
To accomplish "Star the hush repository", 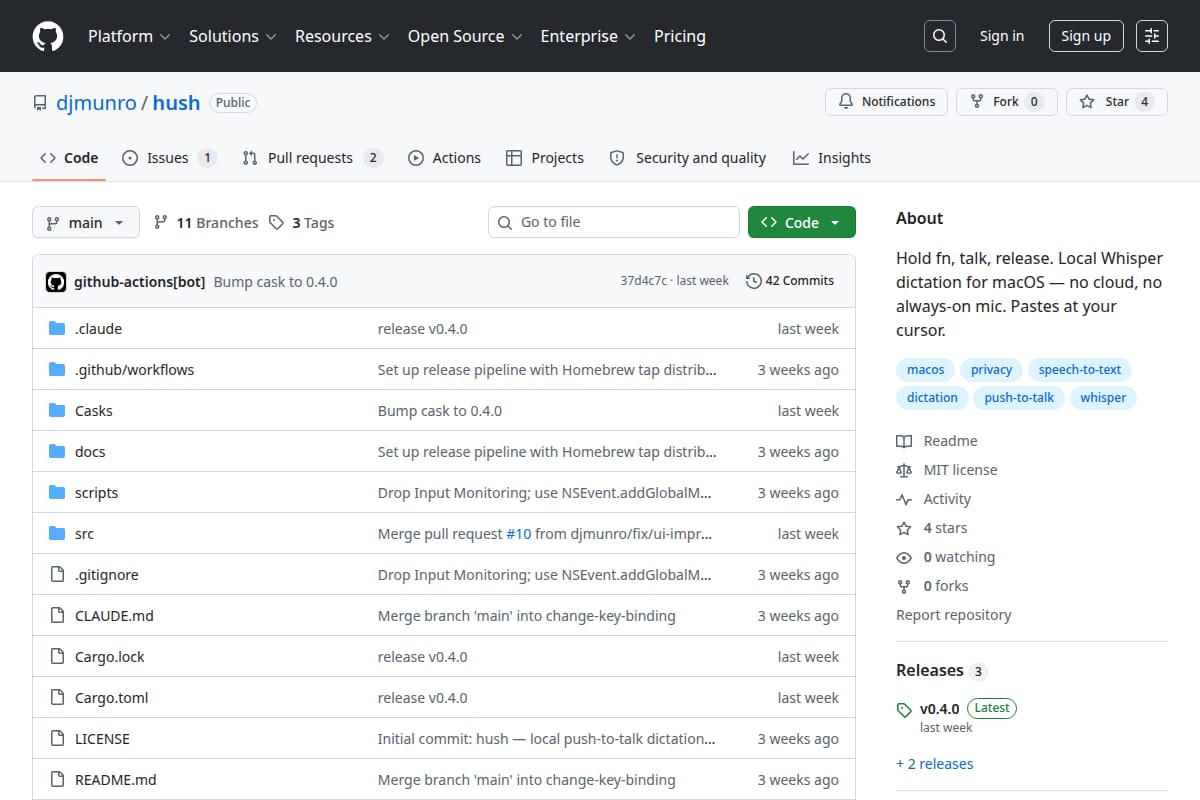I will [1117, 102].
